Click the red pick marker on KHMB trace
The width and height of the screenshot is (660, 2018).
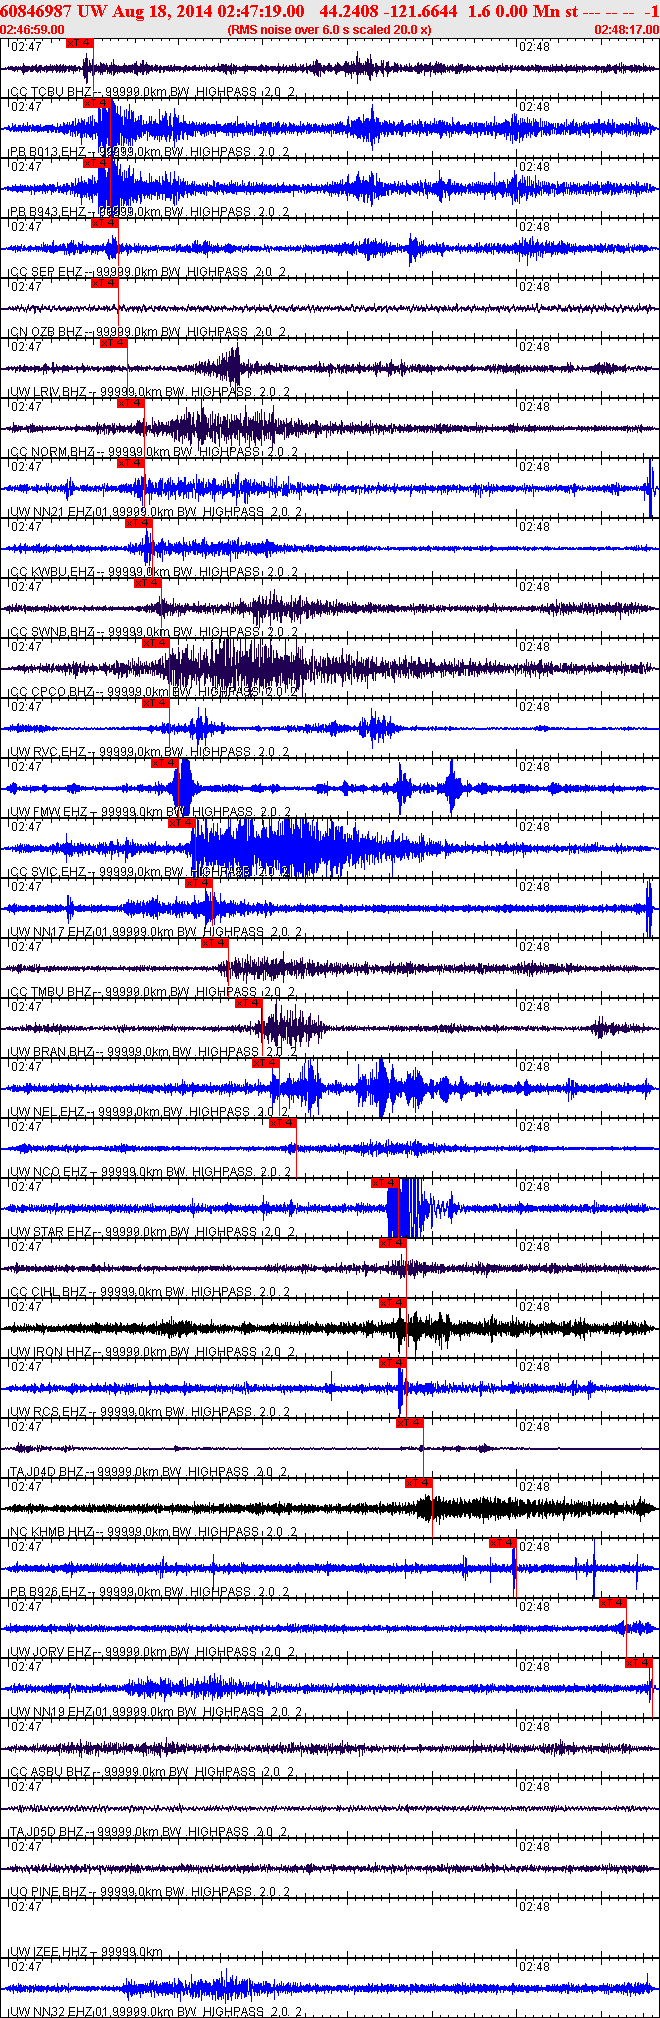tap(419, 1483)
